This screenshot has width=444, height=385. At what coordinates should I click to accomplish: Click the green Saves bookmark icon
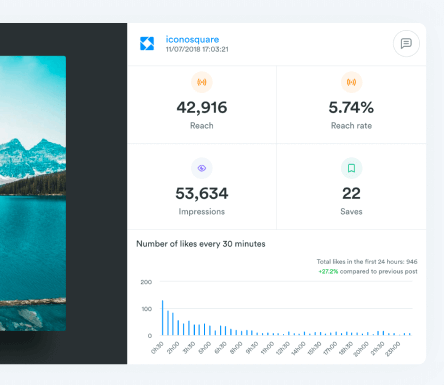pos(351,168)
